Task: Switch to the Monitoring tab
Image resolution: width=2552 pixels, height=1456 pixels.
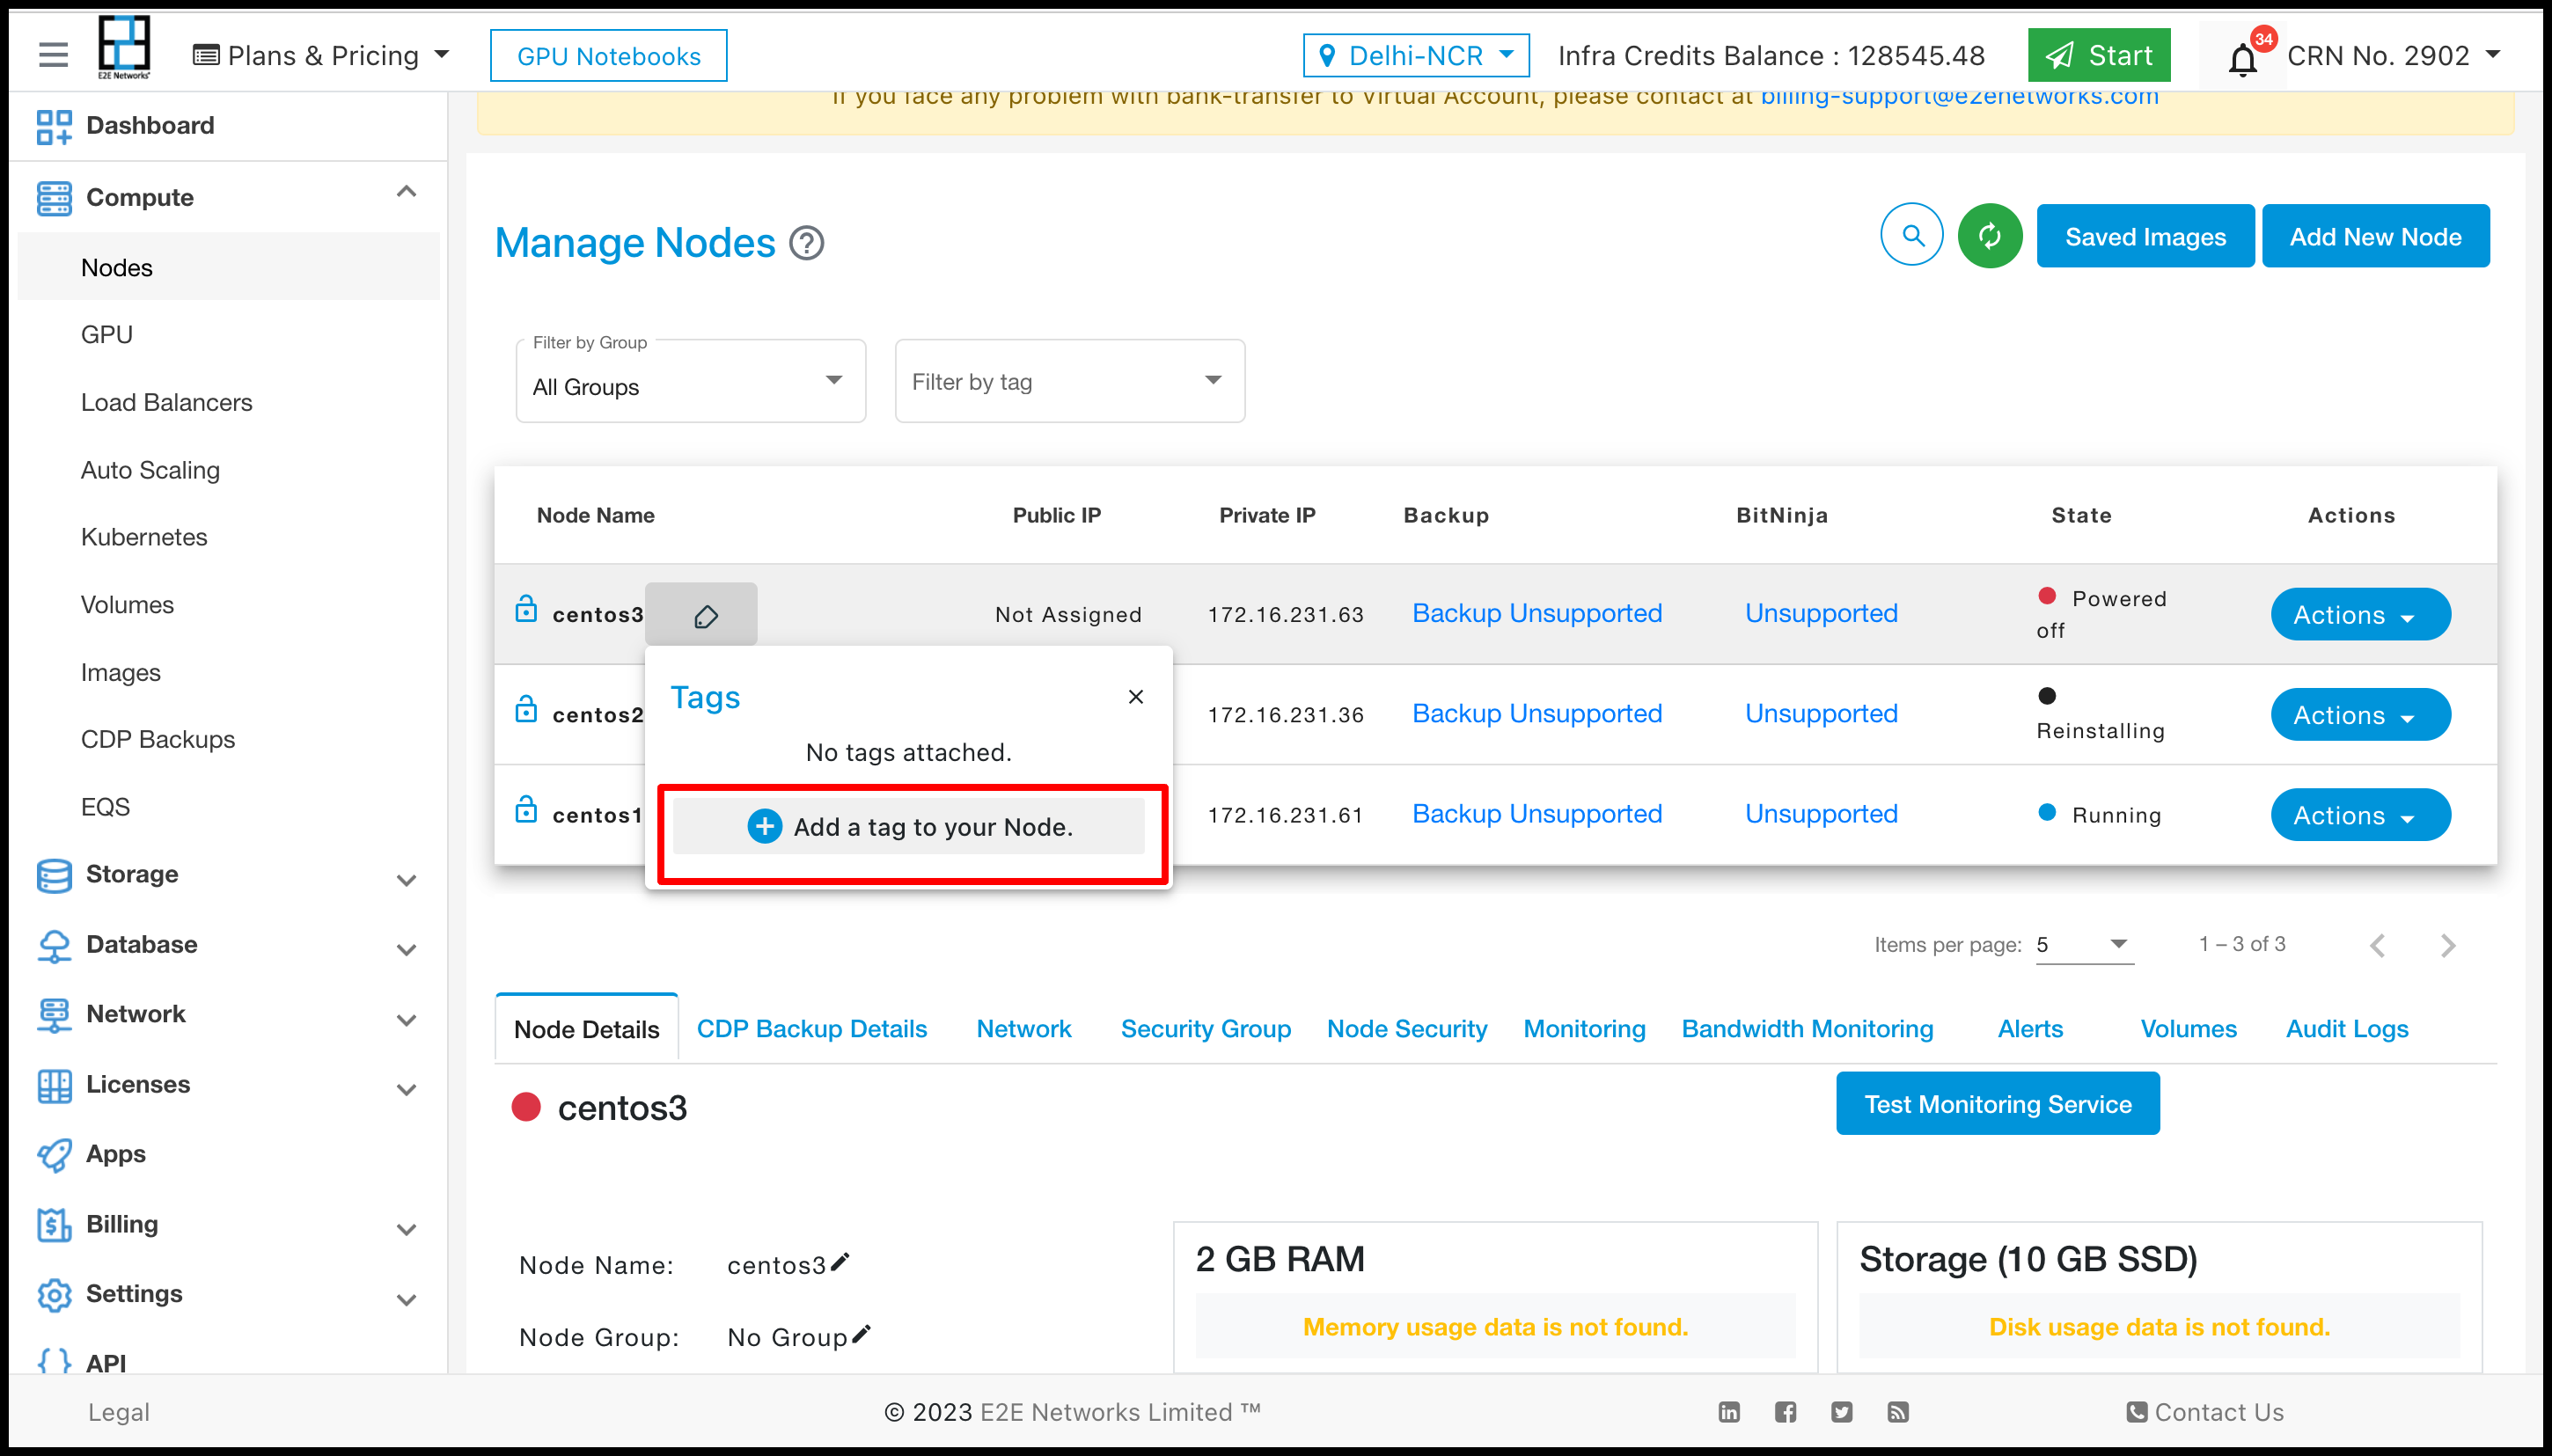Action: 1584,1029
